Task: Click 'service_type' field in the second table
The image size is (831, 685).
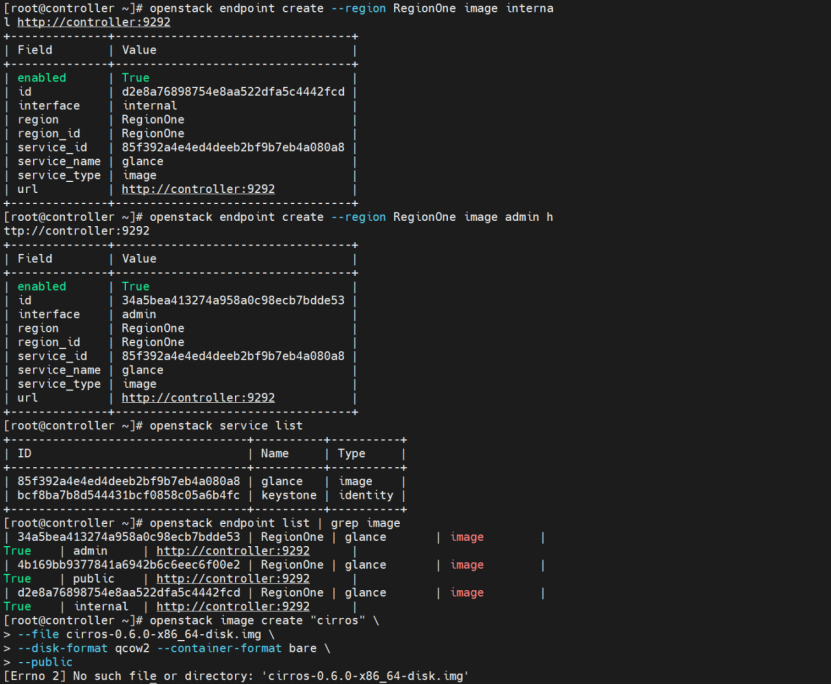Action: [59, 384]
